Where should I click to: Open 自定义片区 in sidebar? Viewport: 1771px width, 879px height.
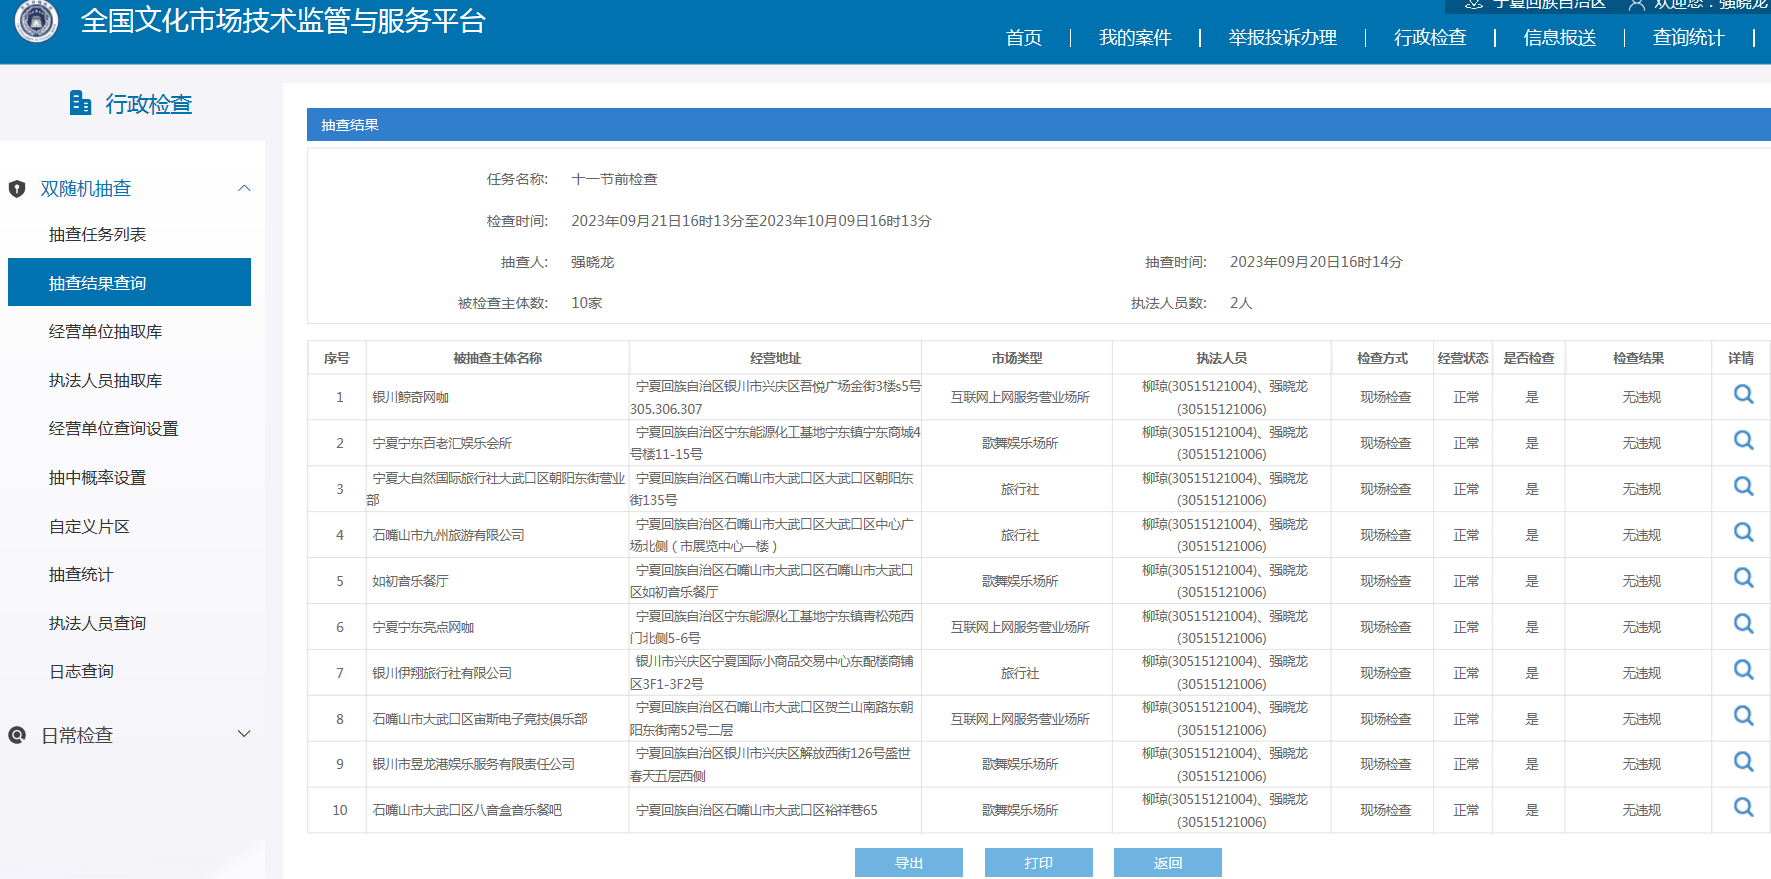tap(89, 526)
